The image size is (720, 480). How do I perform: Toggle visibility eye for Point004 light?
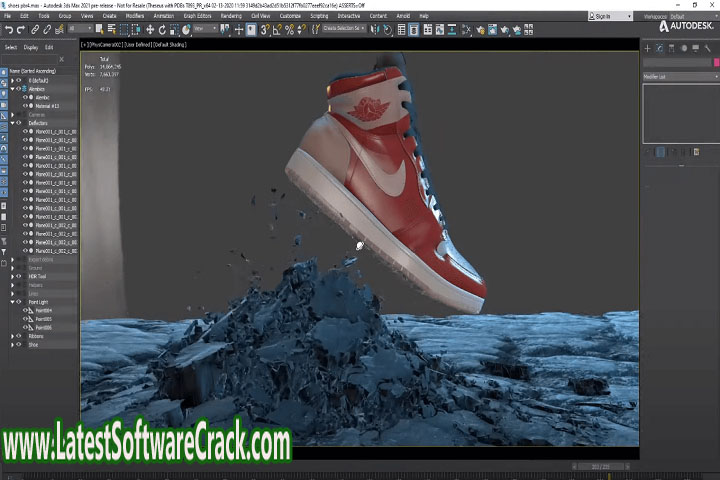click(26, 310)
